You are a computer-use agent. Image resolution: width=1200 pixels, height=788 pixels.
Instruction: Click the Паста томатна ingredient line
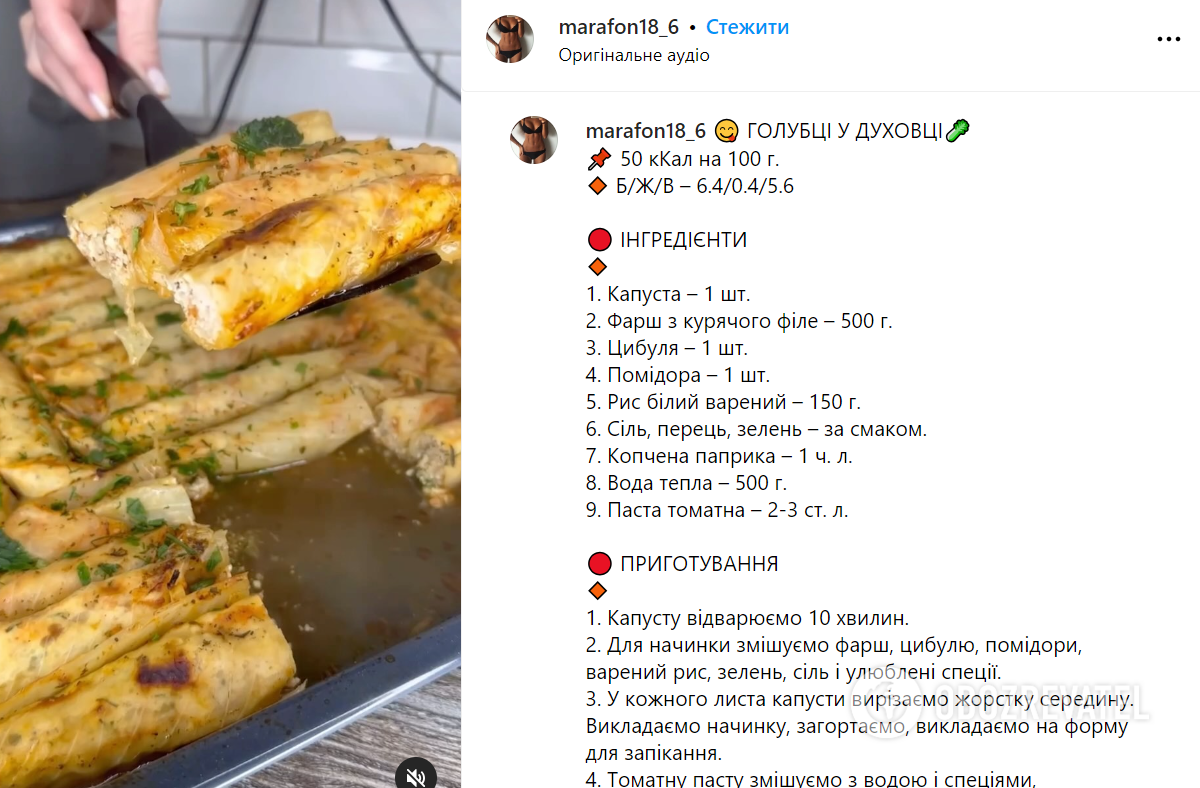pyautogui.click(x=717, y=511)
